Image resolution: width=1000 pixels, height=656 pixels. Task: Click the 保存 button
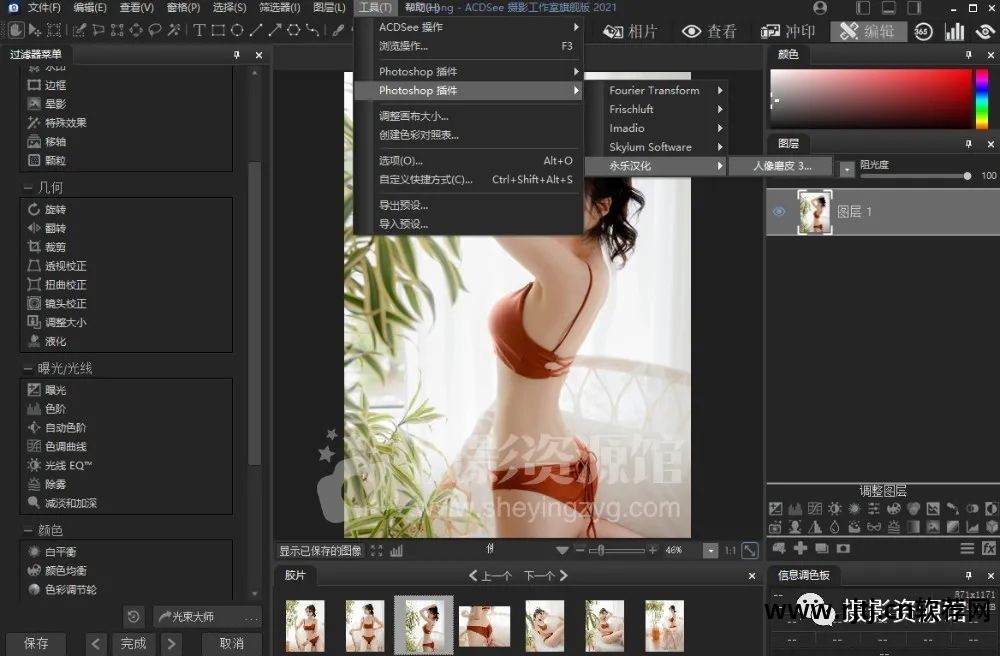[36, 643]
